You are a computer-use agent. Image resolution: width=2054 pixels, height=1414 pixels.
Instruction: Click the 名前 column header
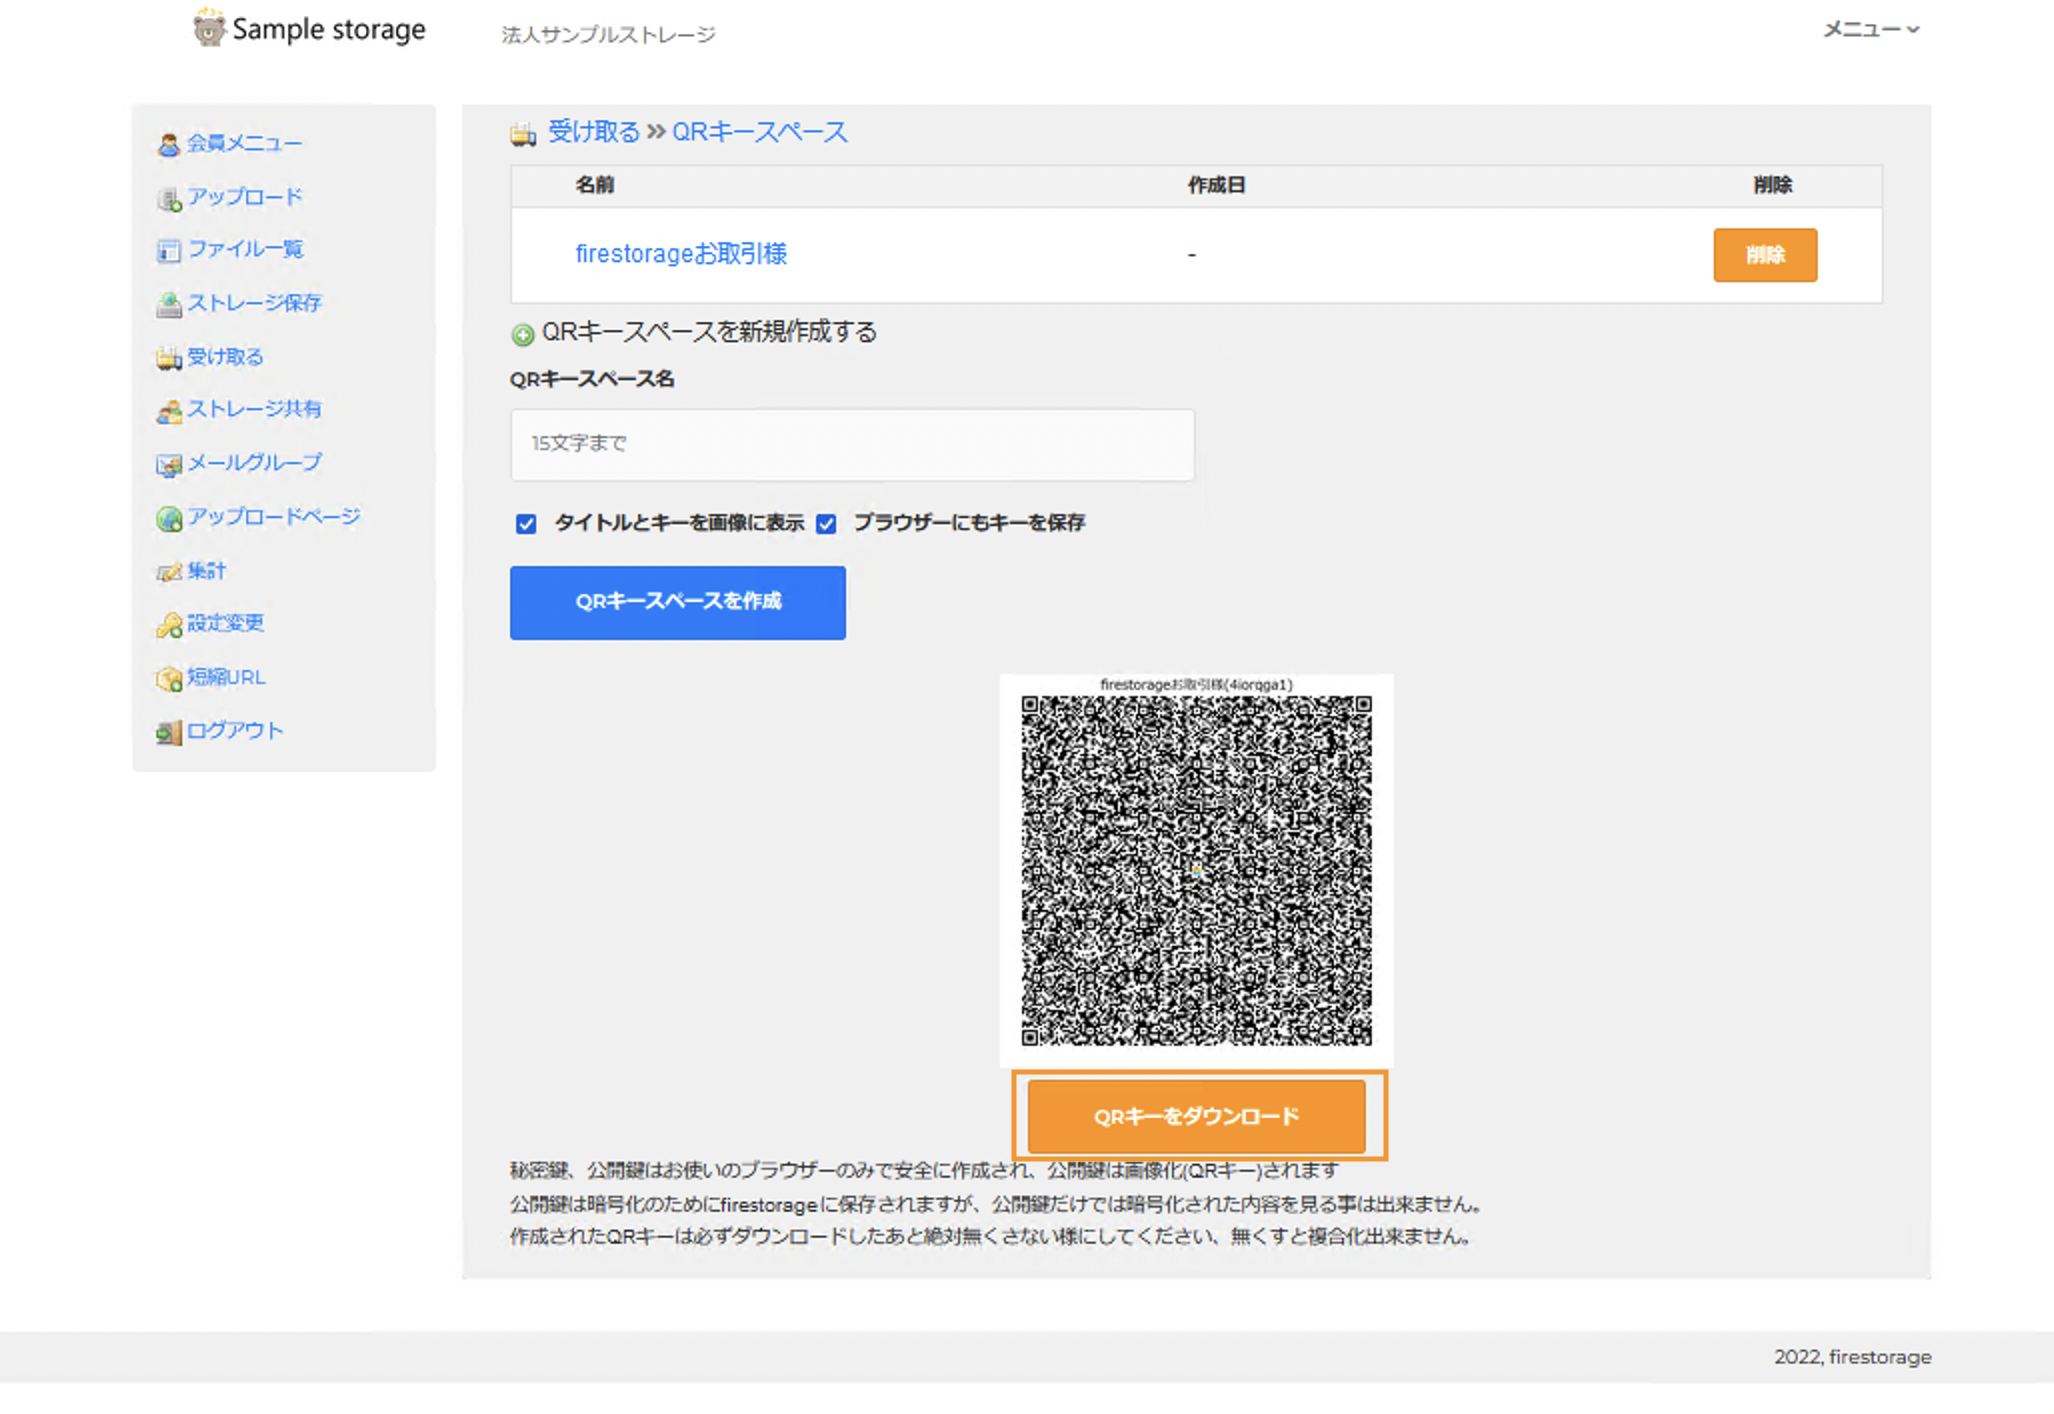pyautogui.click(x=594, y=185)
